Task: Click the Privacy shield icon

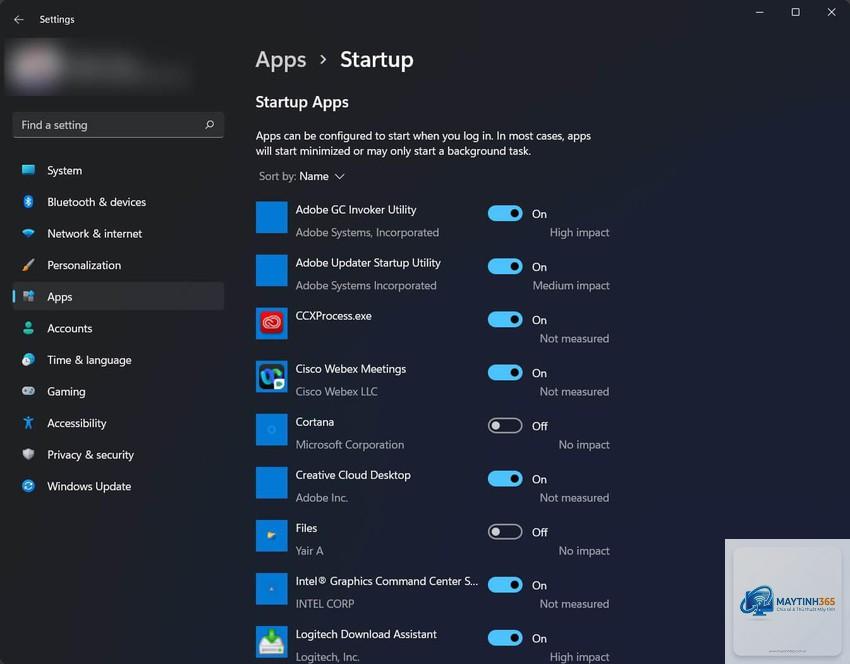Action: click(x=28, y=454)
